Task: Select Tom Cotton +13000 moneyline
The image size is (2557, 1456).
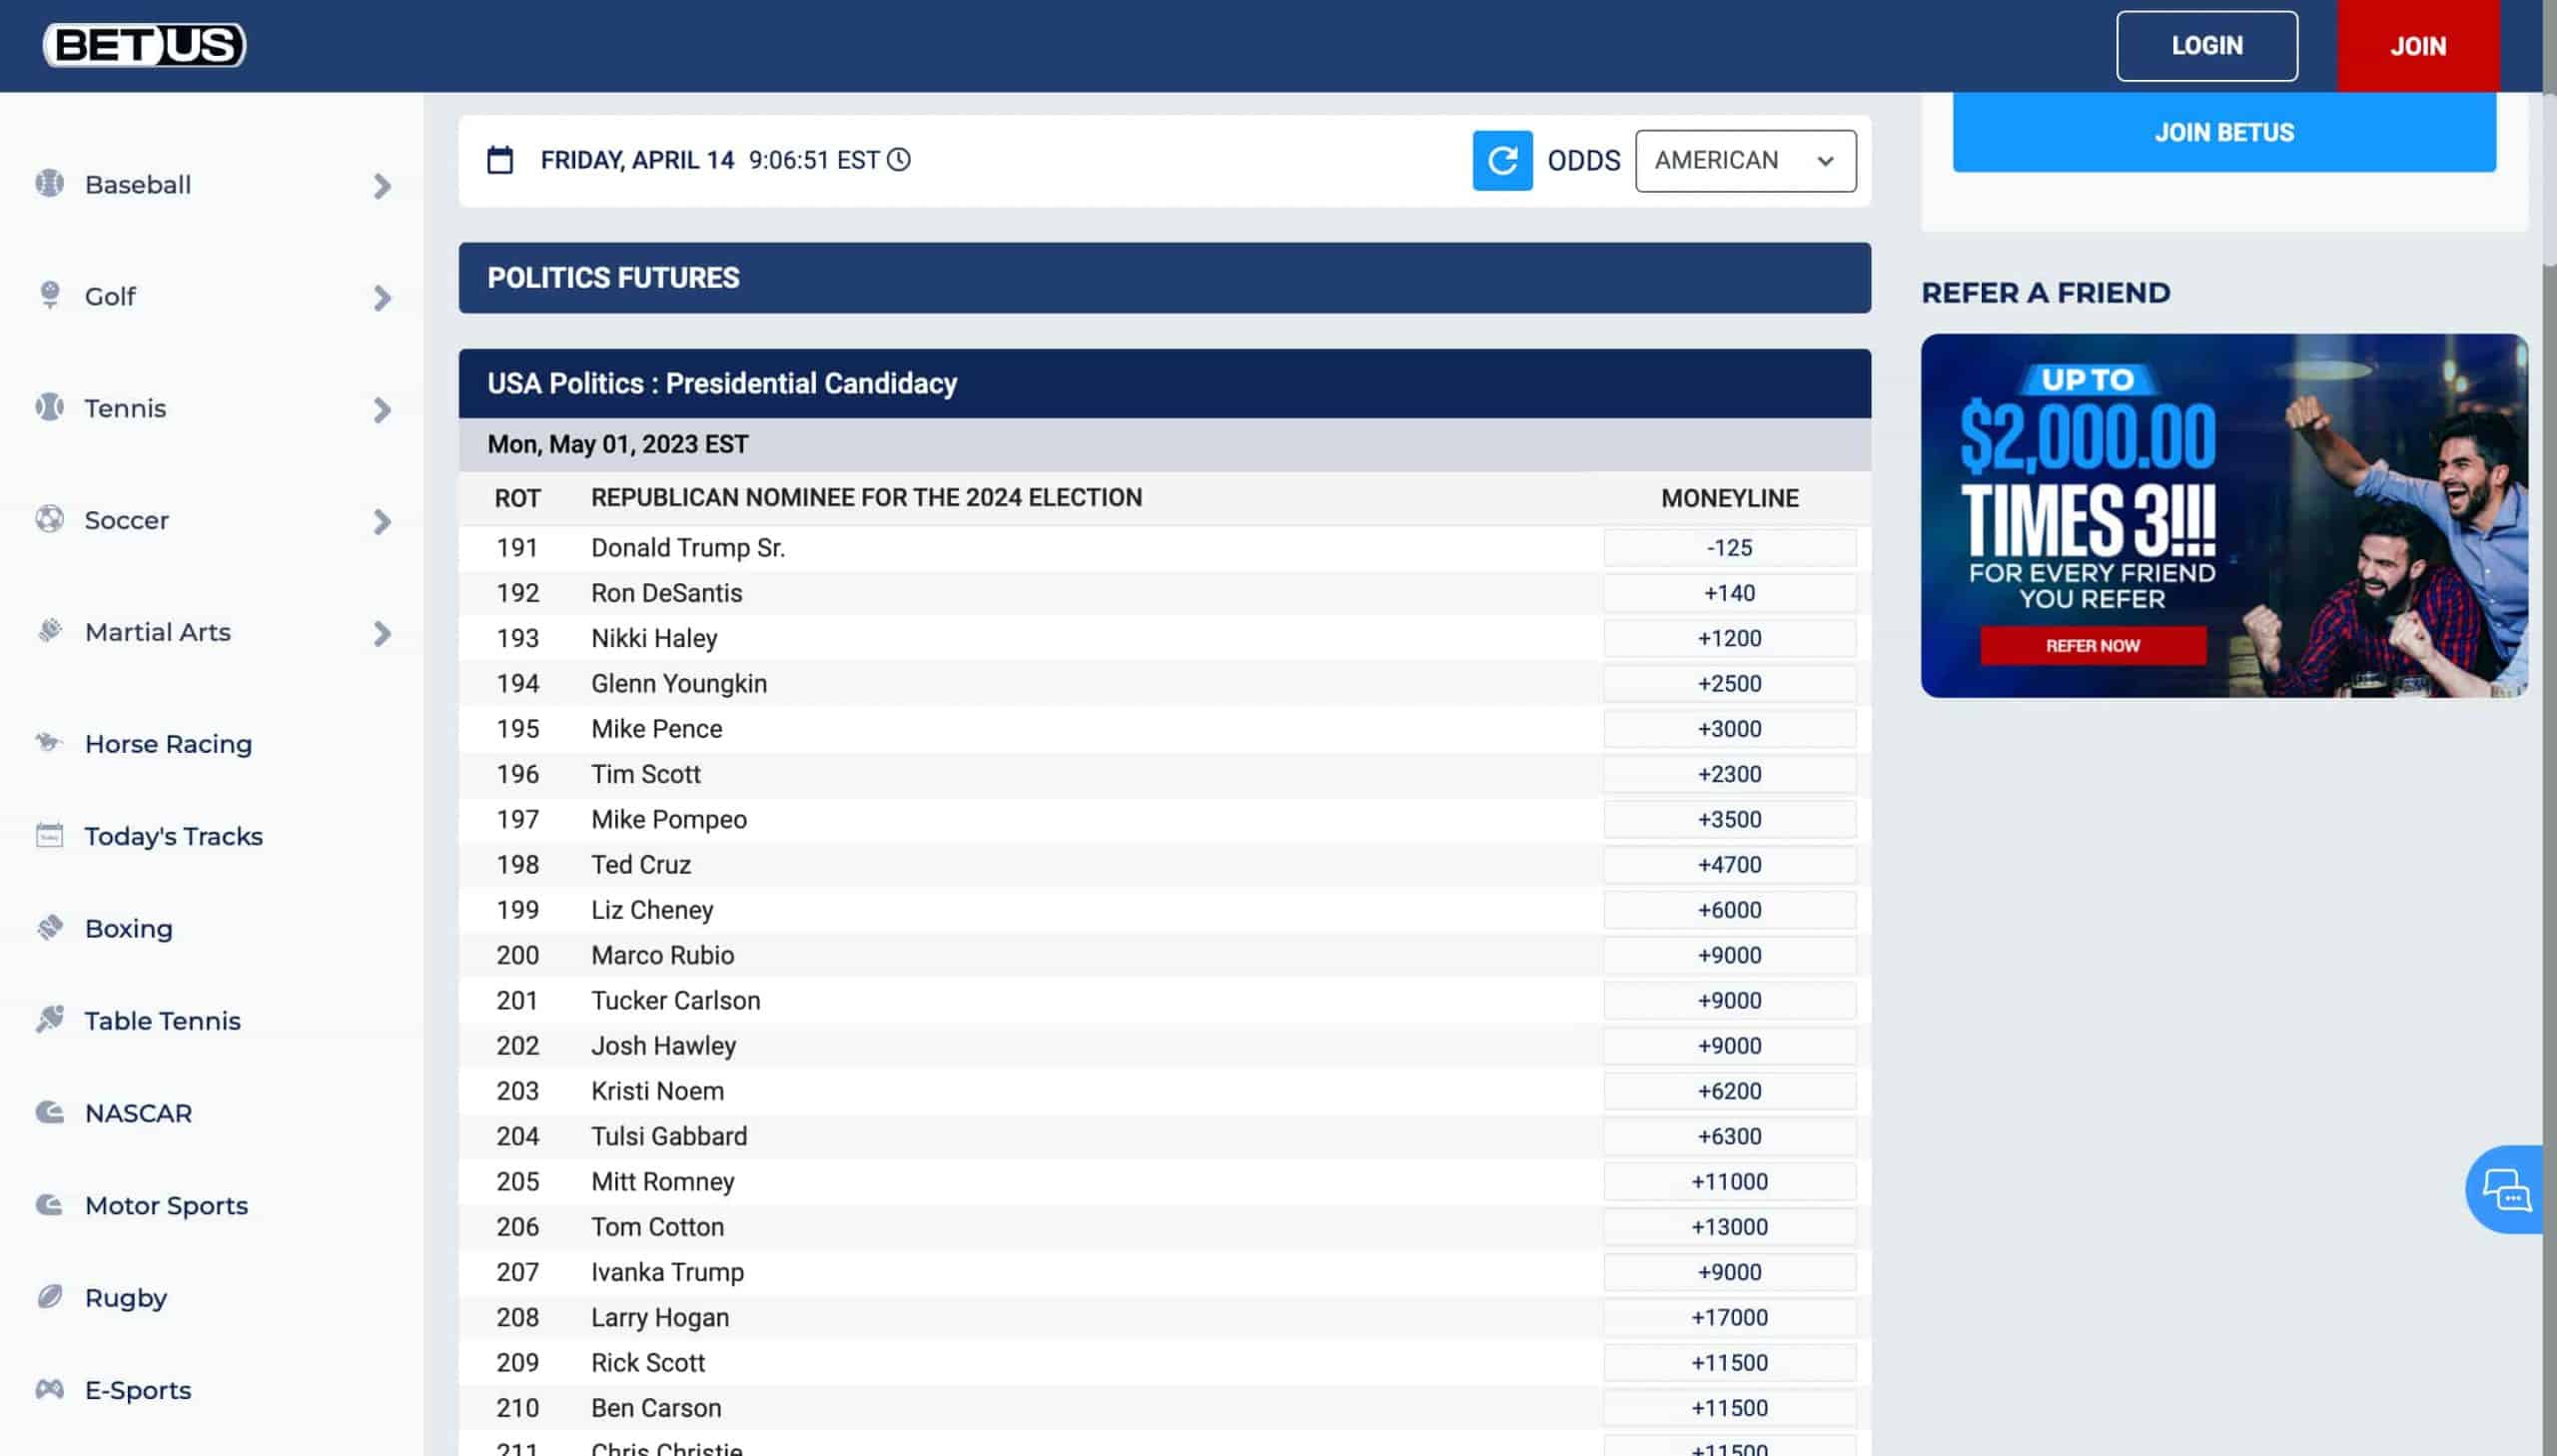Action: click(x=1730, y=1226)
